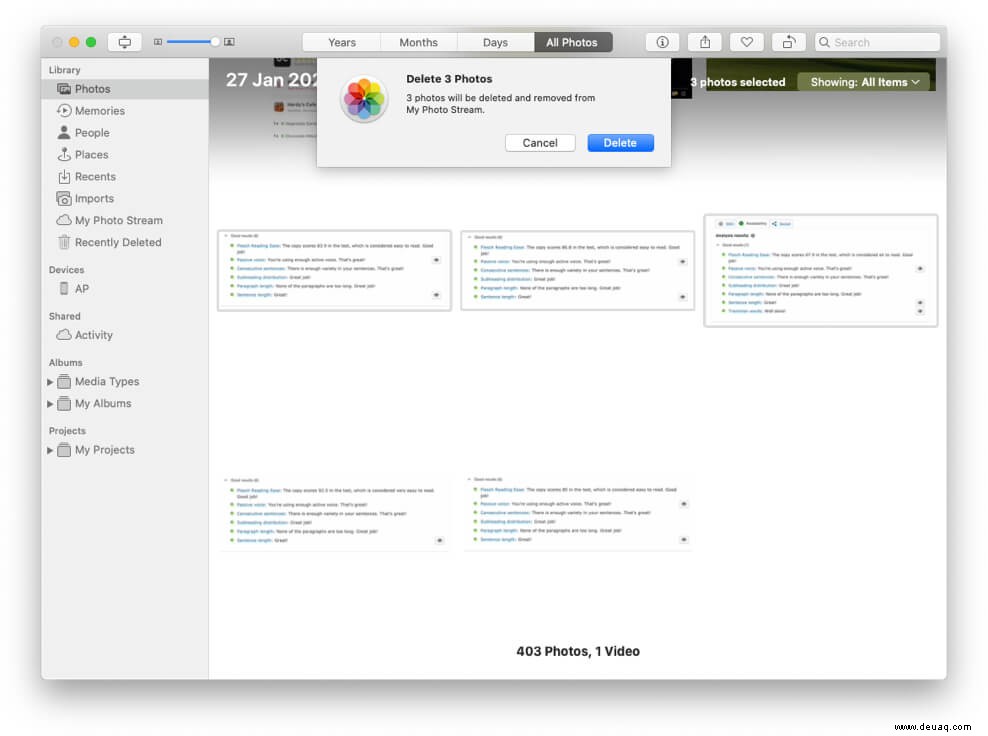Select the Activity cloud icon under Shared
The height and width of the screenshot is (736, 988).
click(64, 335)
